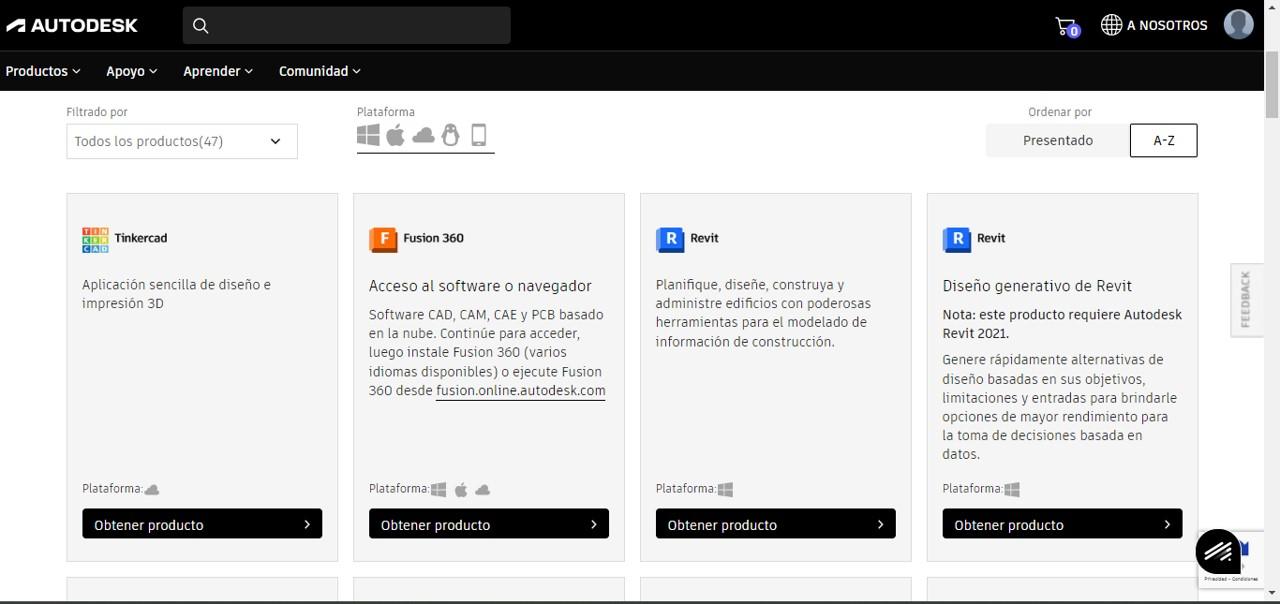Click Obtener producto on the 'Planifique, diseñe' Revit card
This screenshot has height=604, width=1280.
776,524
